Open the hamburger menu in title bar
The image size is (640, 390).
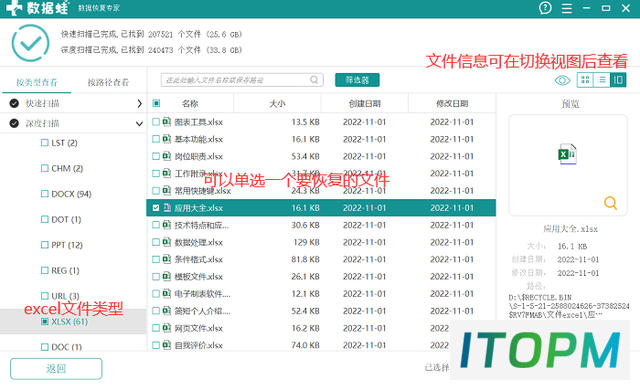(567, 8)
